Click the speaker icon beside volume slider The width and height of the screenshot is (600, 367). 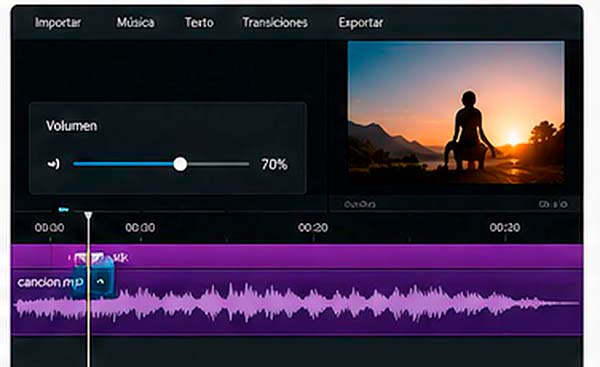54,164
